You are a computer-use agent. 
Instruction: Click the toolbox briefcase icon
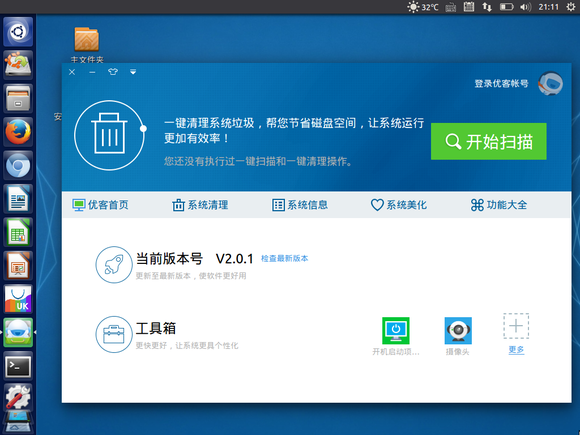(x=114, y=334)
